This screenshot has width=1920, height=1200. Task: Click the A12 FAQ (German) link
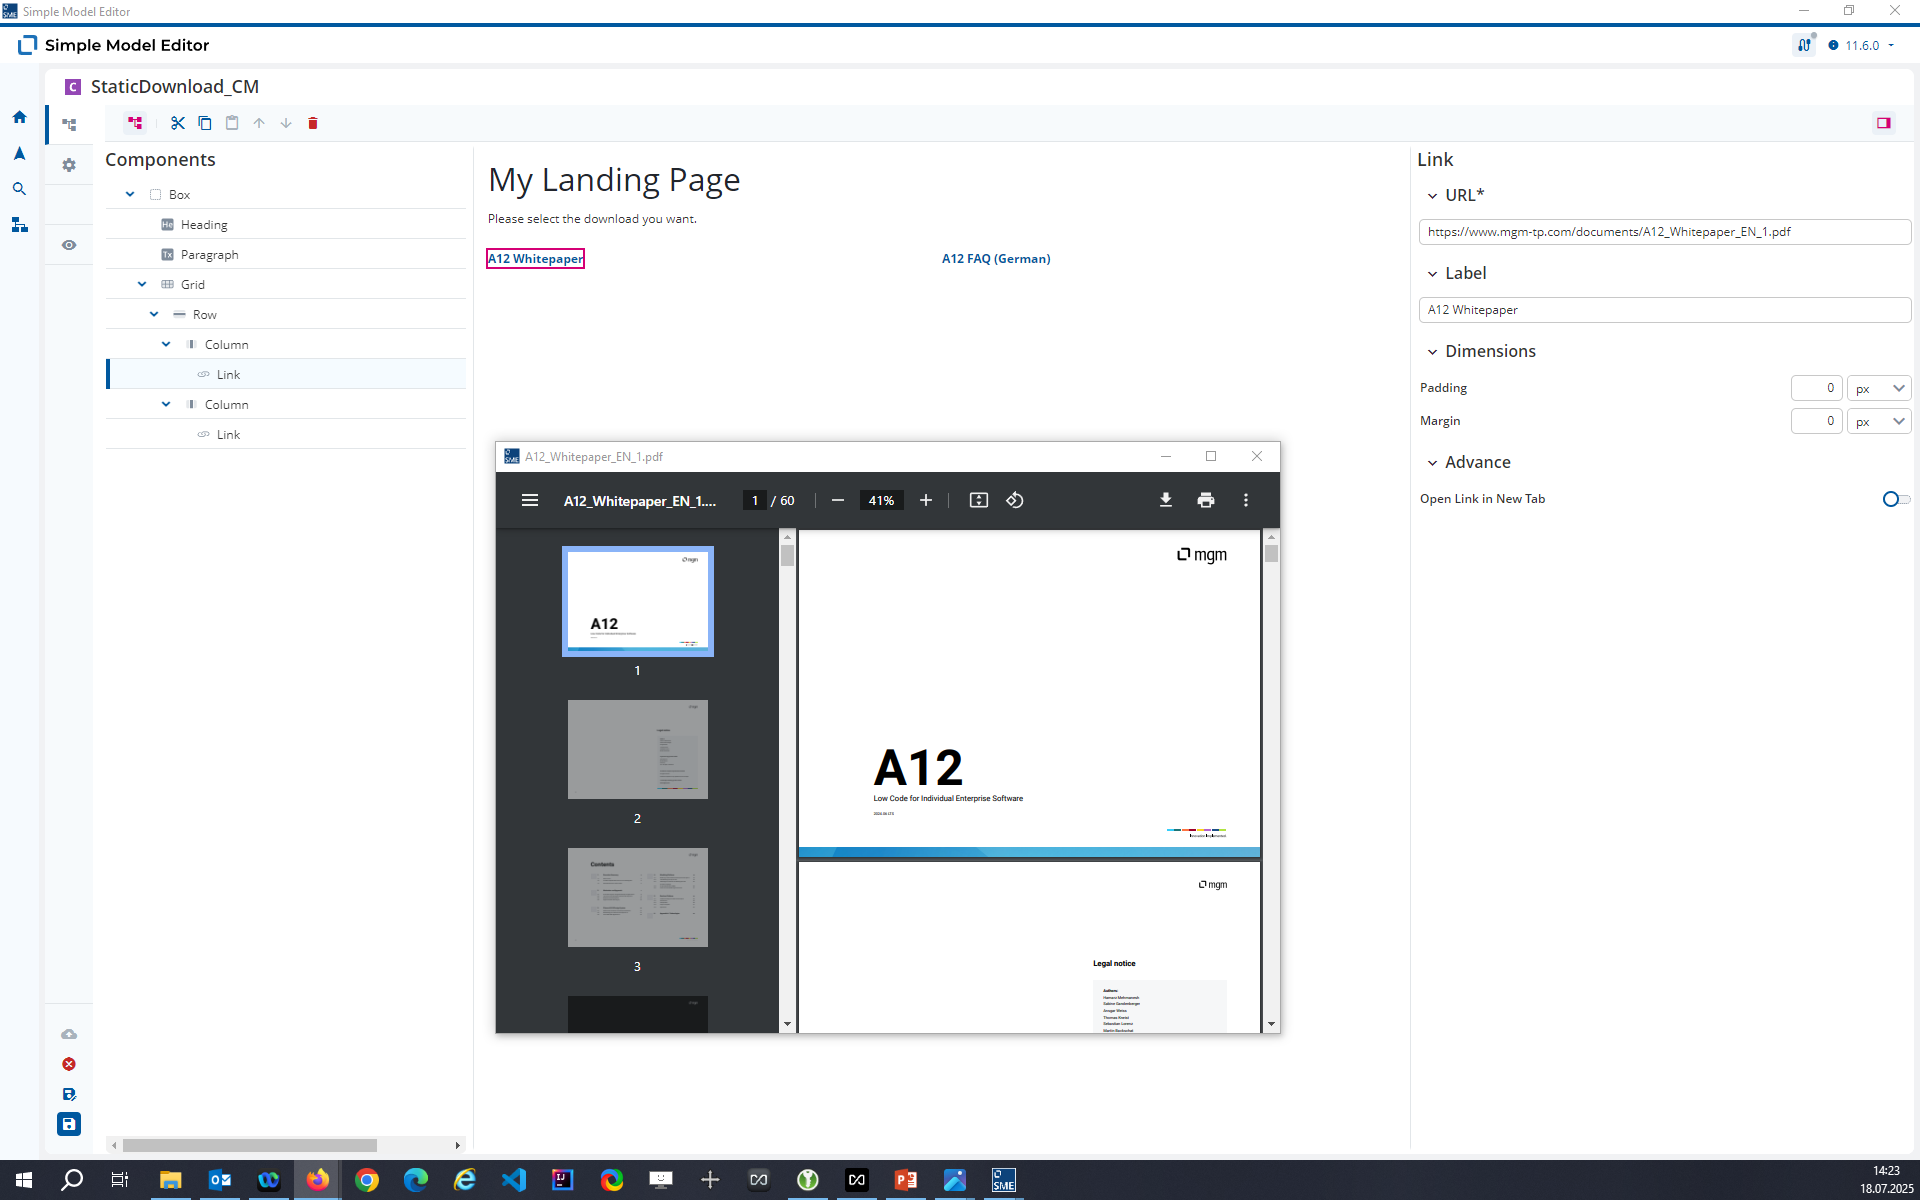(996, 259)
